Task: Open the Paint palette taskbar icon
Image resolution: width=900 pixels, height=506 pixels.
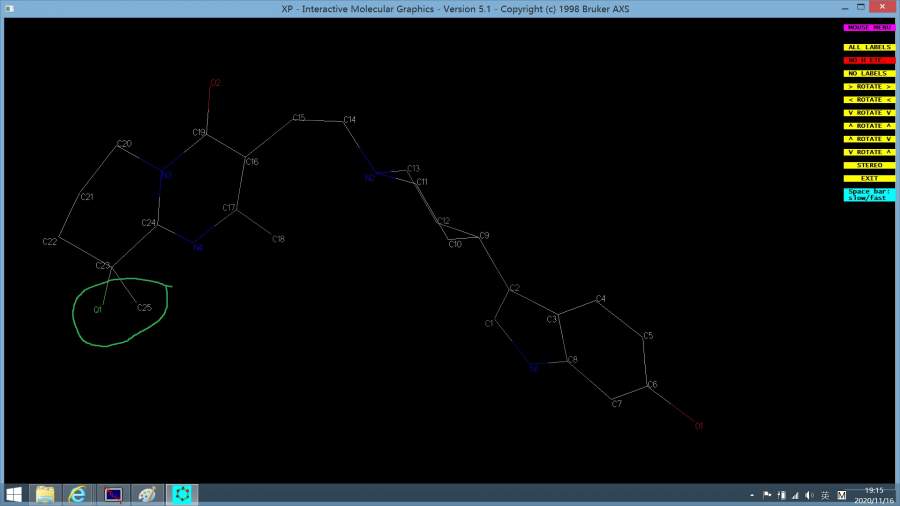Action: pos(146,494)
